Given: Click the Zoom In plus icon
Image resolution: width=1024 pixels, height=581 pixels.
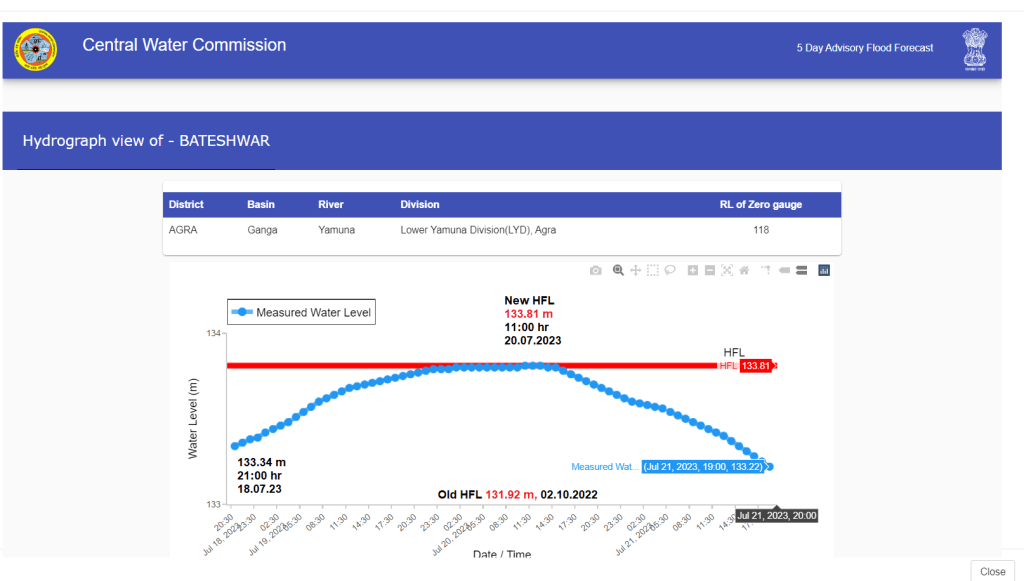Looking at the screenshot, I should tap(692, 270).
